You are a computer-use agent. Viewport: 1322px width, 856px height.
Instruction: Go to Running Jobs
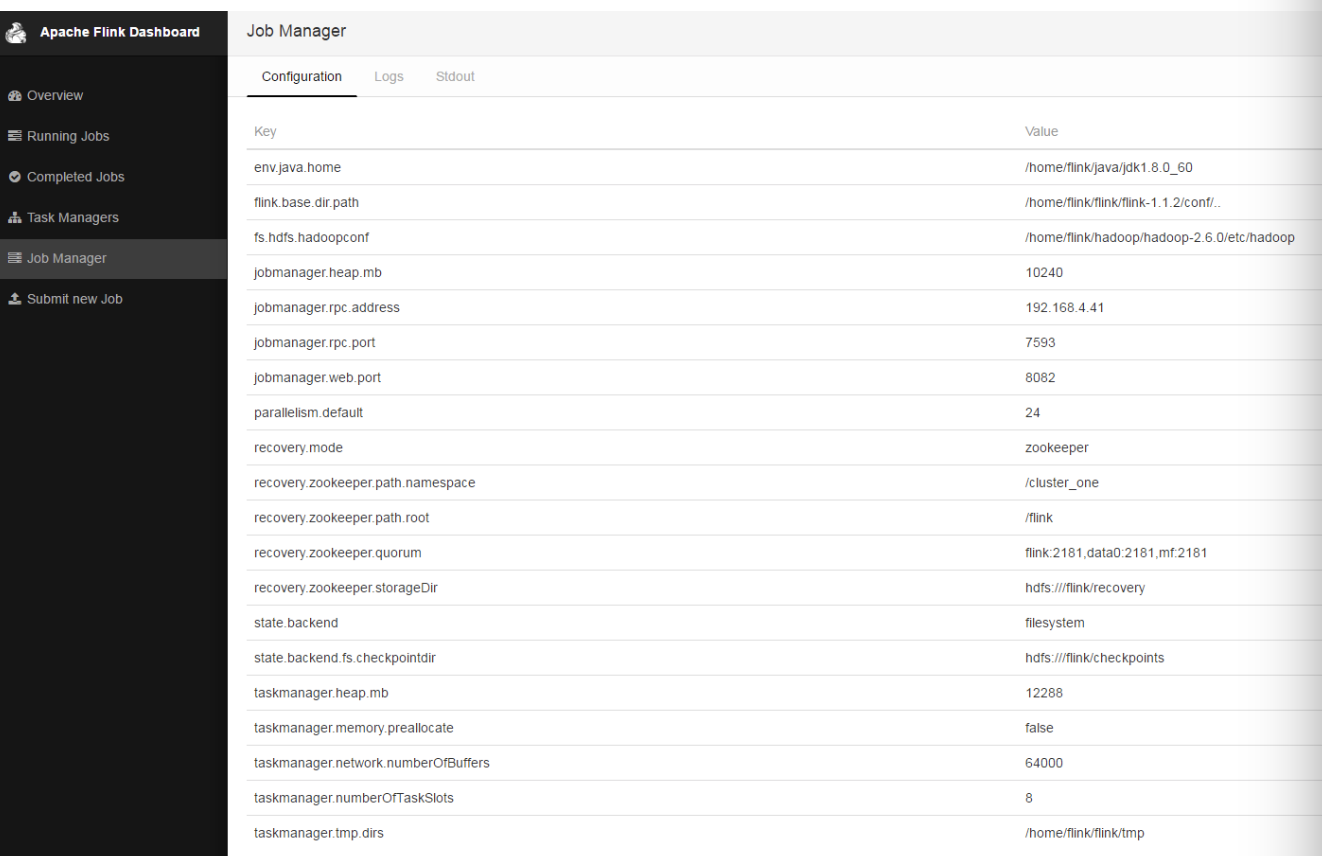[x=68, y=136]
